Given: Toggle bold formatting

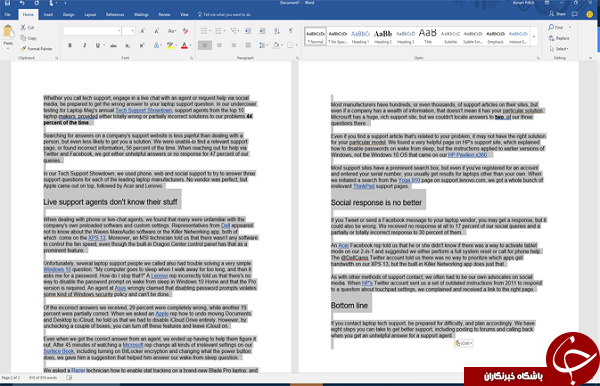Looking at the screenshot, I should 70,46.
